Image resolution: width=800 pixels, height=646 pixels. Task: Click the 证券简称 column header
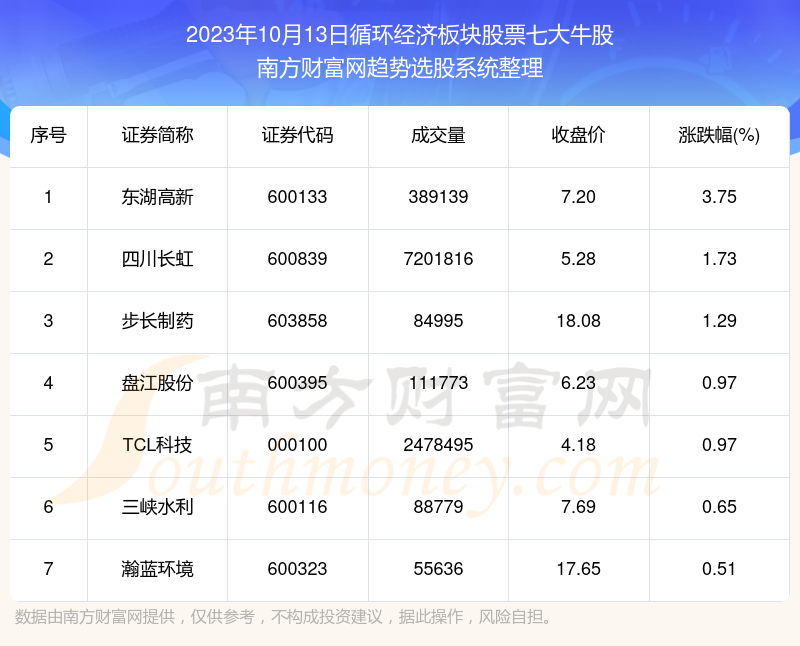click(x=157, y=135)
